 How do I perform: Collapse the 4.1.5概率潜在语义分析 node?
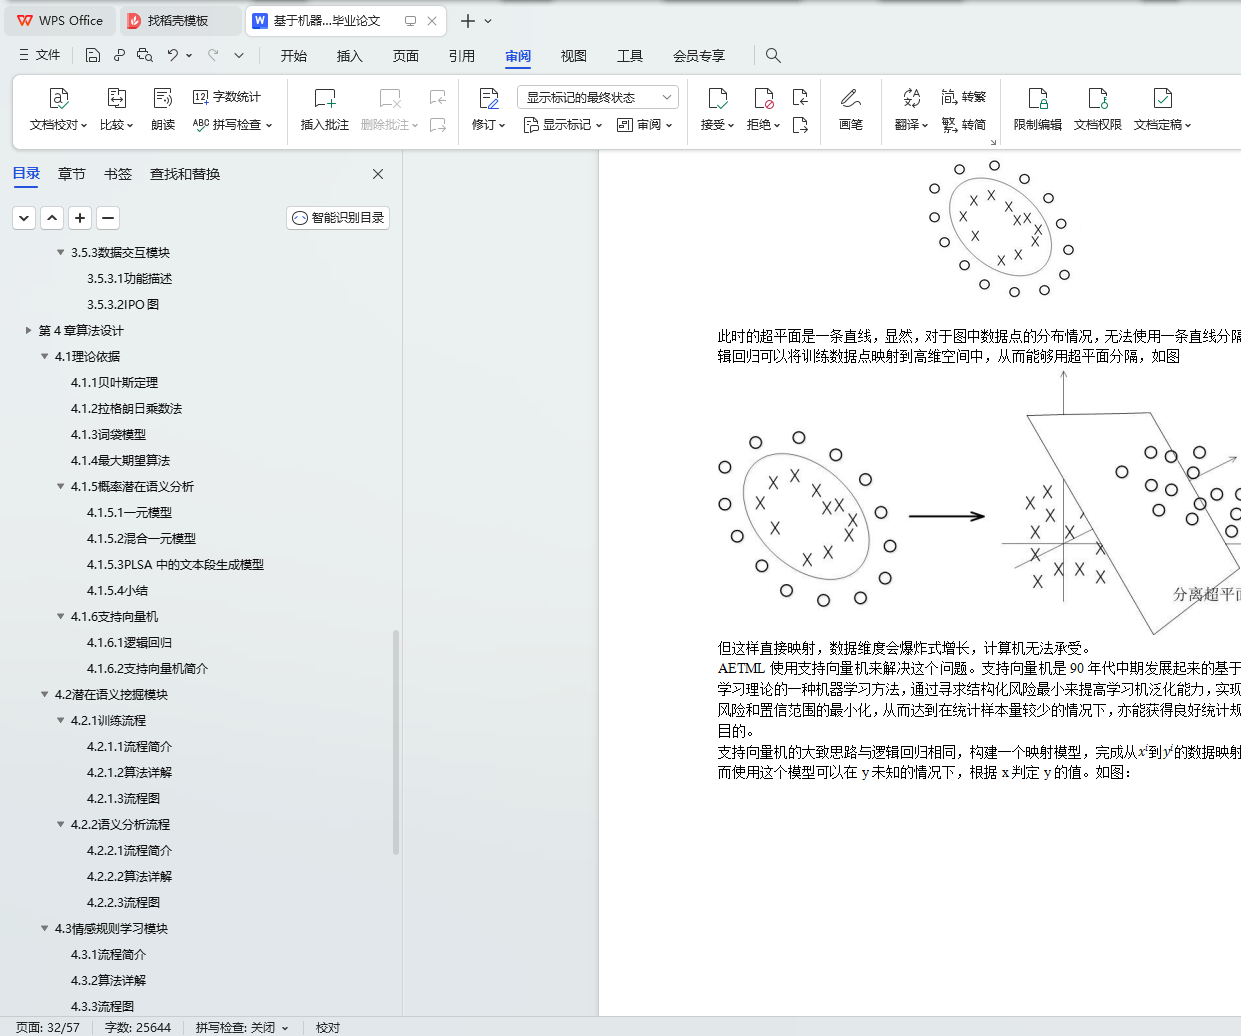pos(61,487)
